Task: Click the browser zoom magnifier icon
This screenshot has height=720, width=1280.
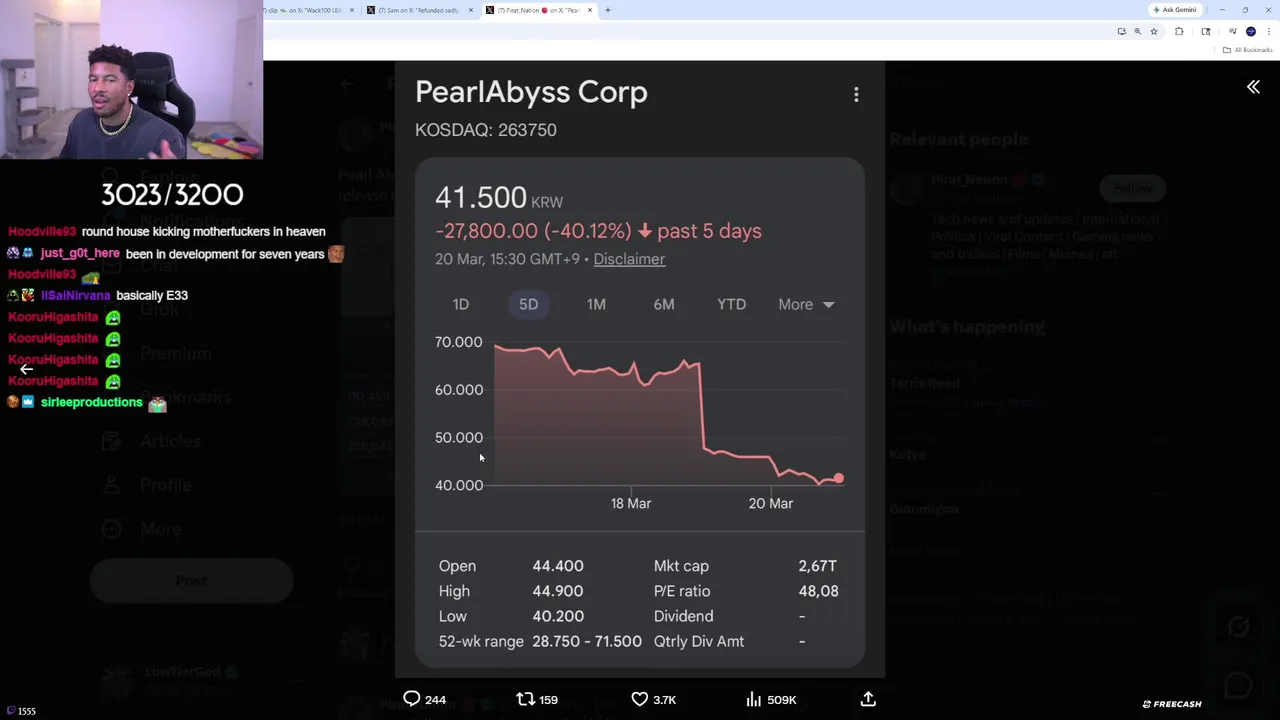Action: 1137,31
